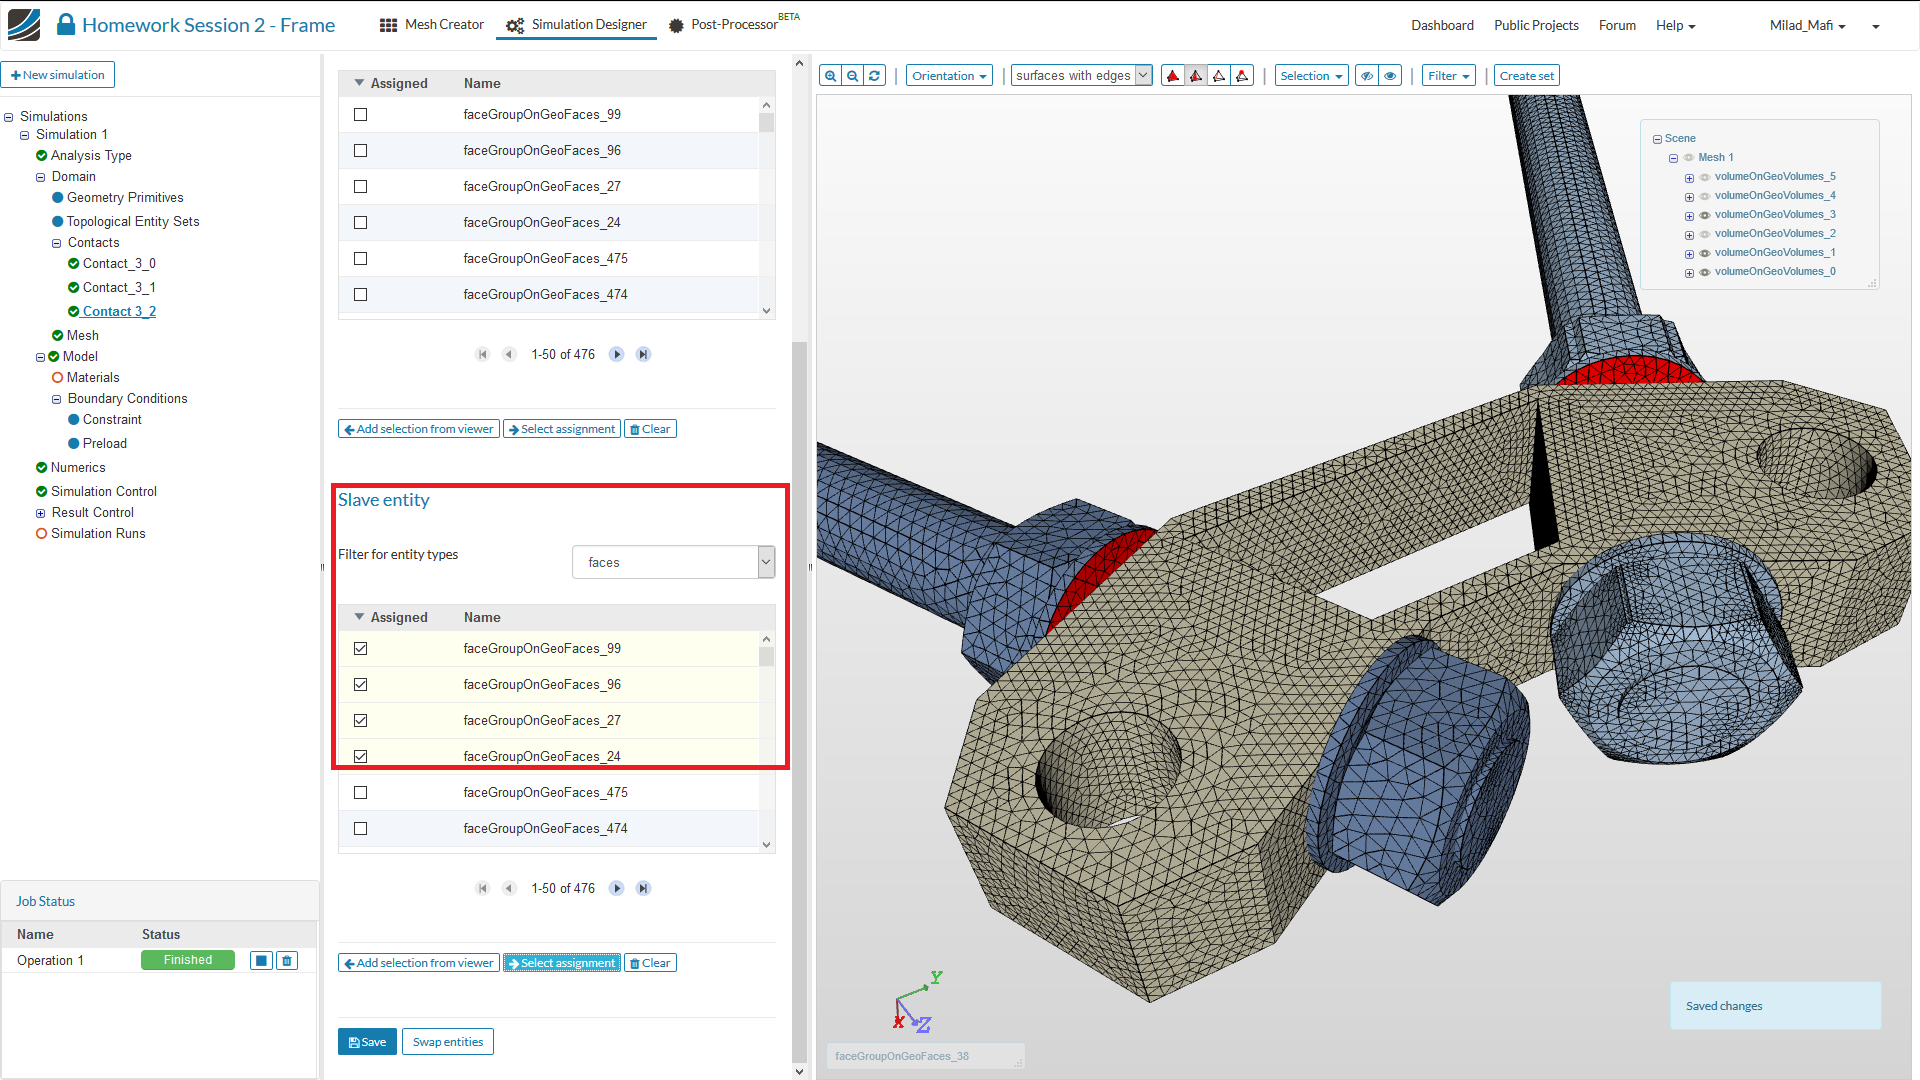Screen dimensions: 1920x1080
Task: Switch to the Mesh Creator tab
Action: [x=432, y=25]
